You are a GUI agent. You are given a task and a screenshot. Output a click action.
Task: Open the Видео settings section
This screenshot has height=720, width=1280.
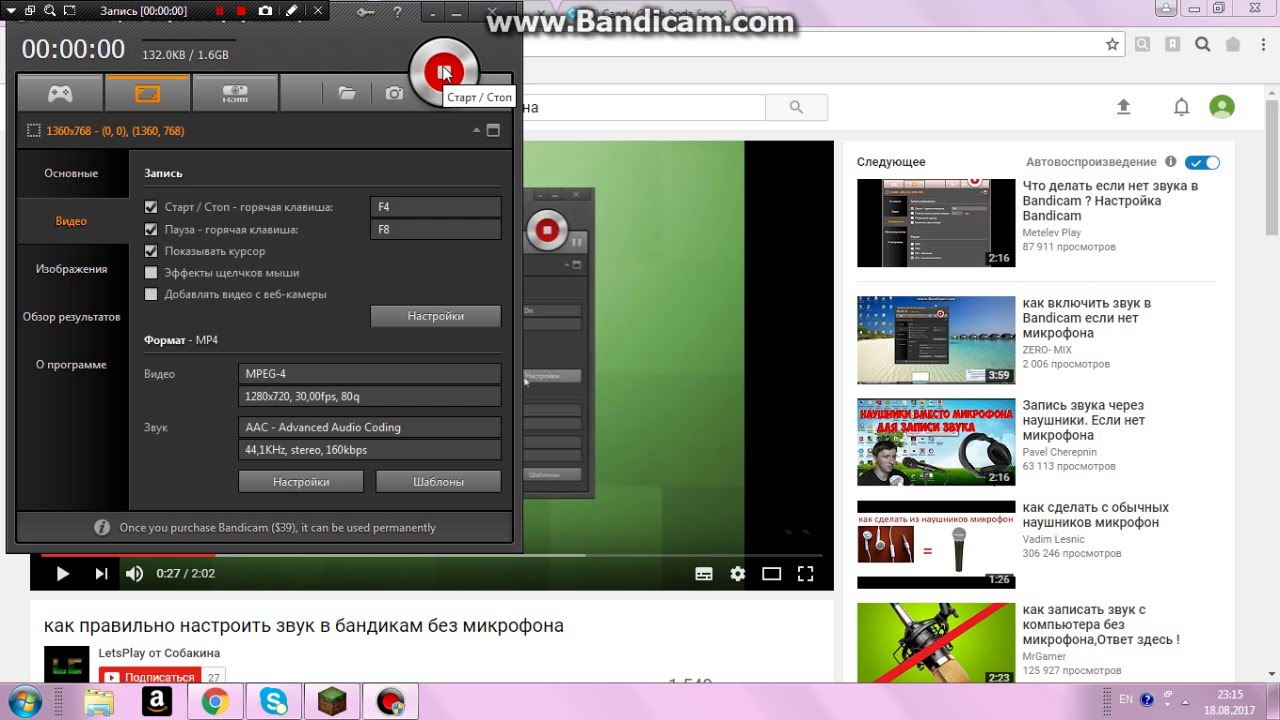pos(71,221)
